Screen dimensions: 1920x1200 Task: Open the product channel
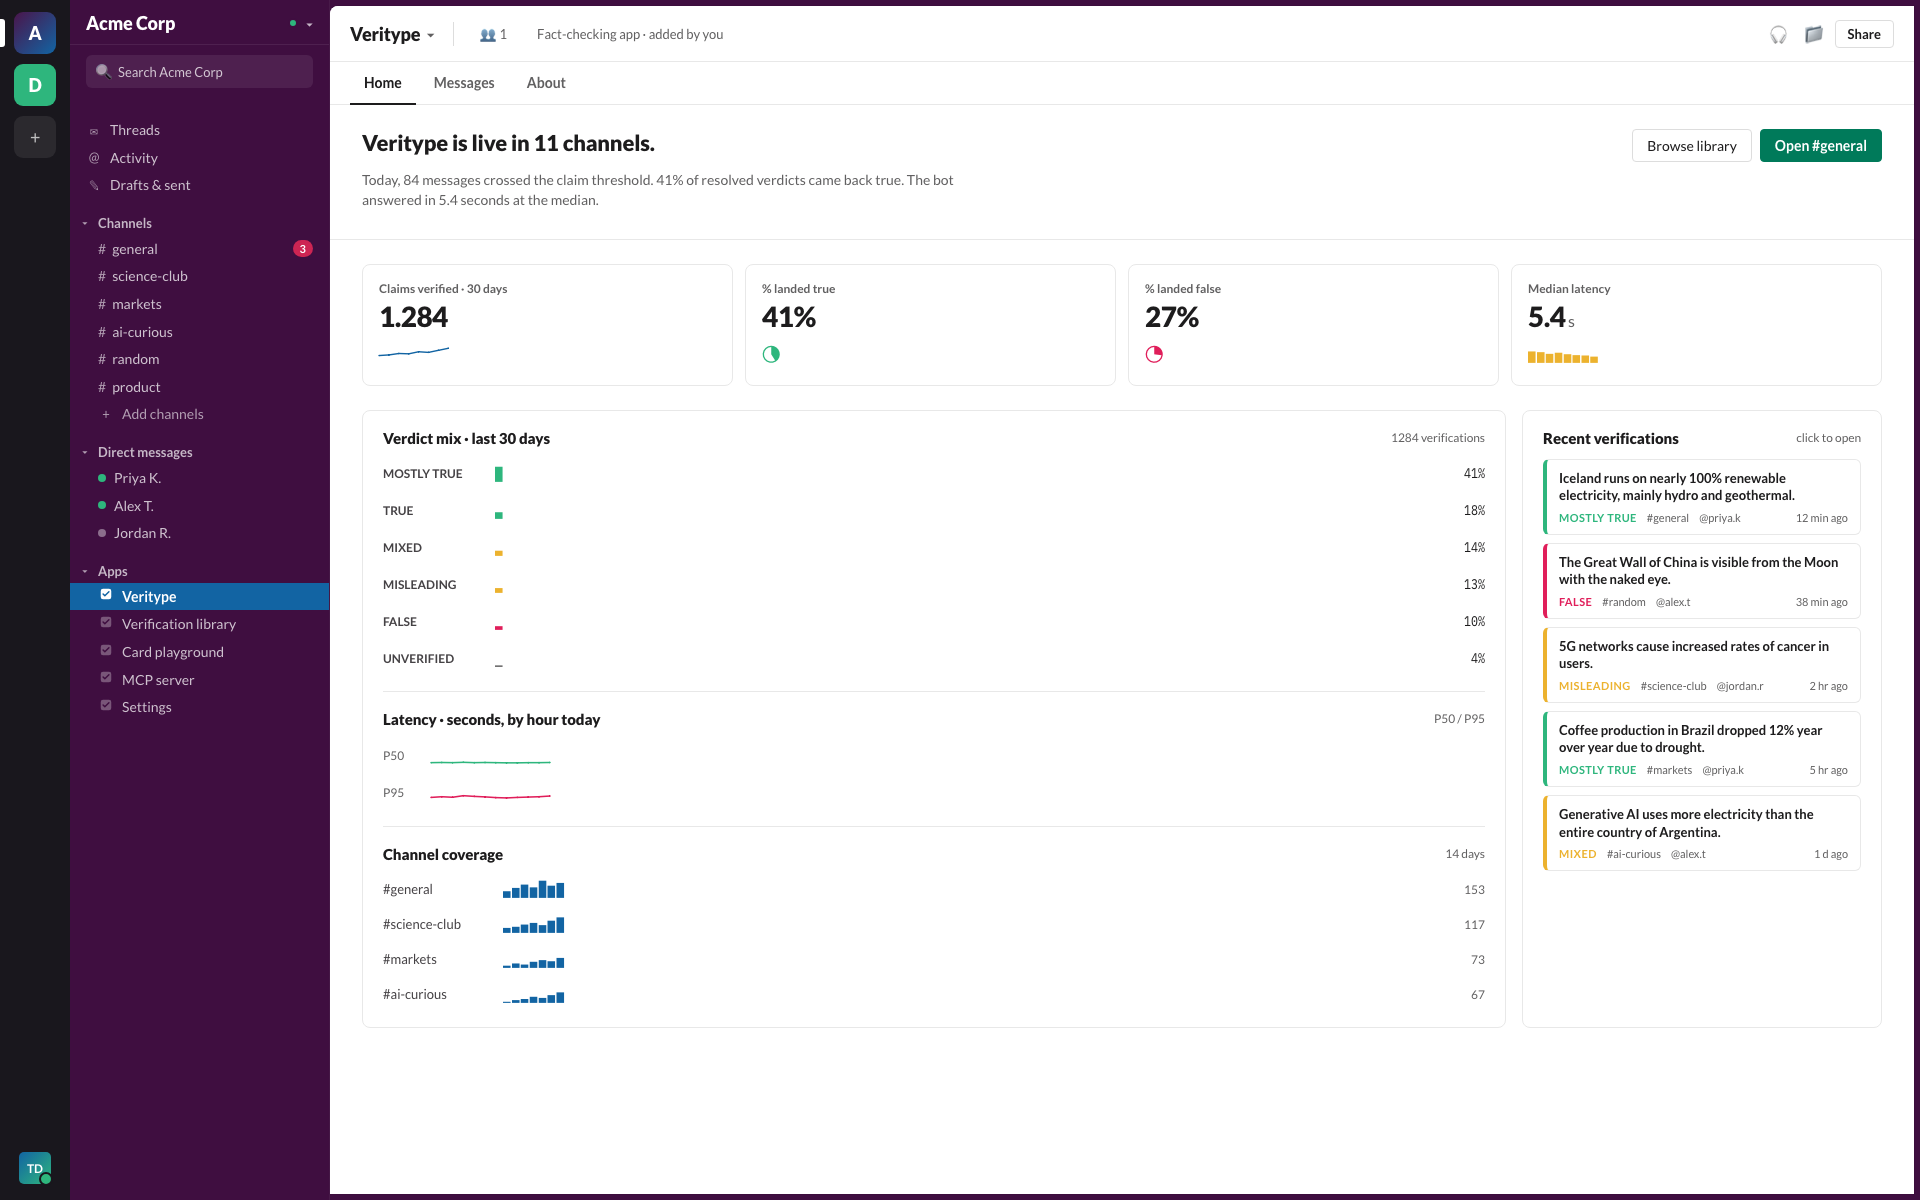pos(200,387)
